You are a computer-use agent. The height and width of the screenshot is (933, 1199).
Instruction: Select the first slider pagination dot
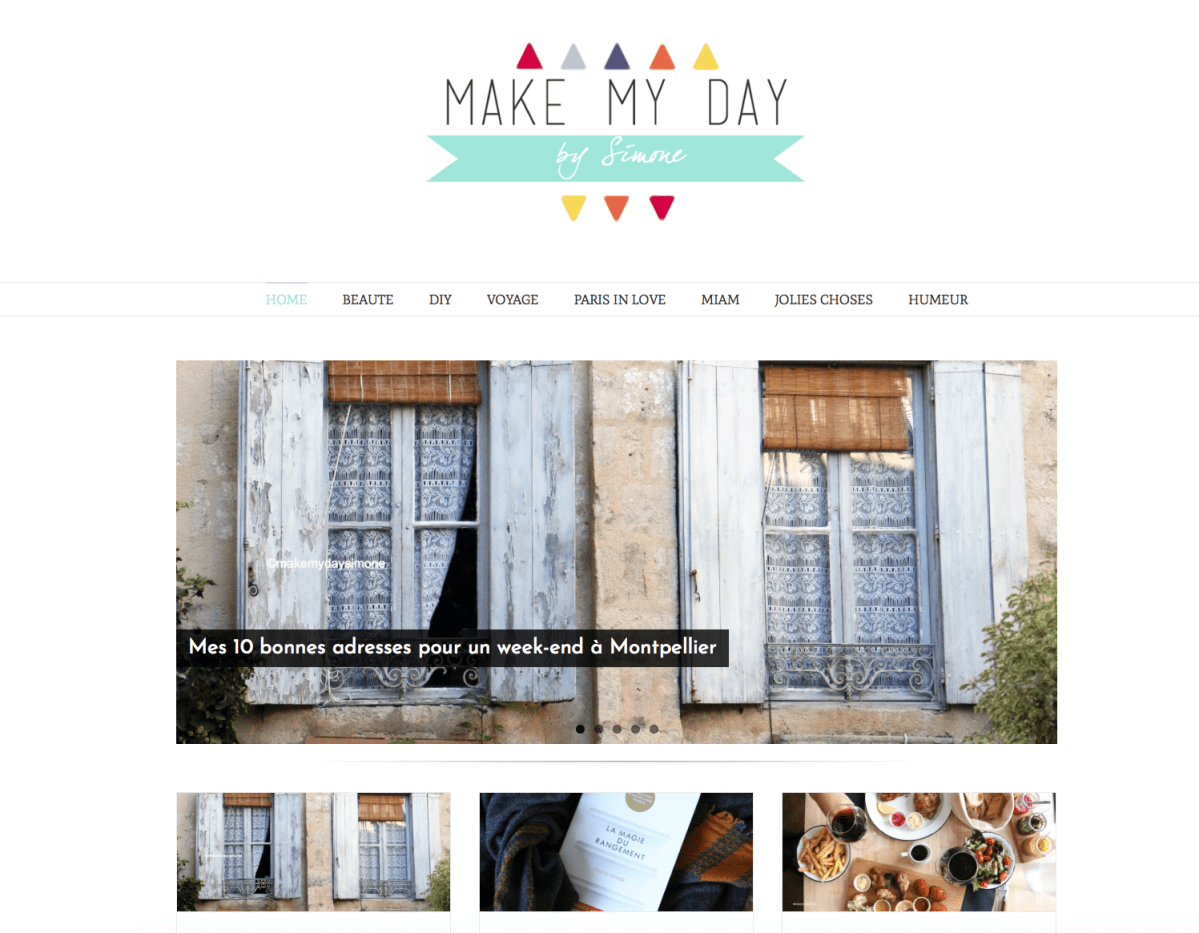point(580,729)
